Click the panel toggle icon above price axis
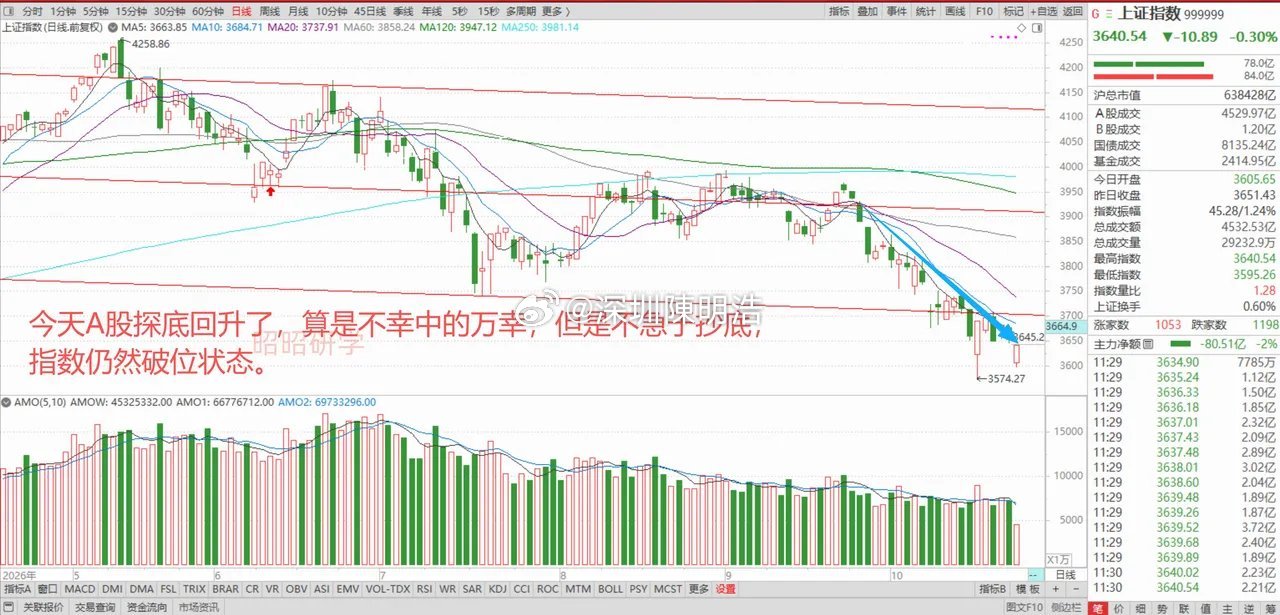The height and width of the screenshot is (615, 1280). 1037,28
